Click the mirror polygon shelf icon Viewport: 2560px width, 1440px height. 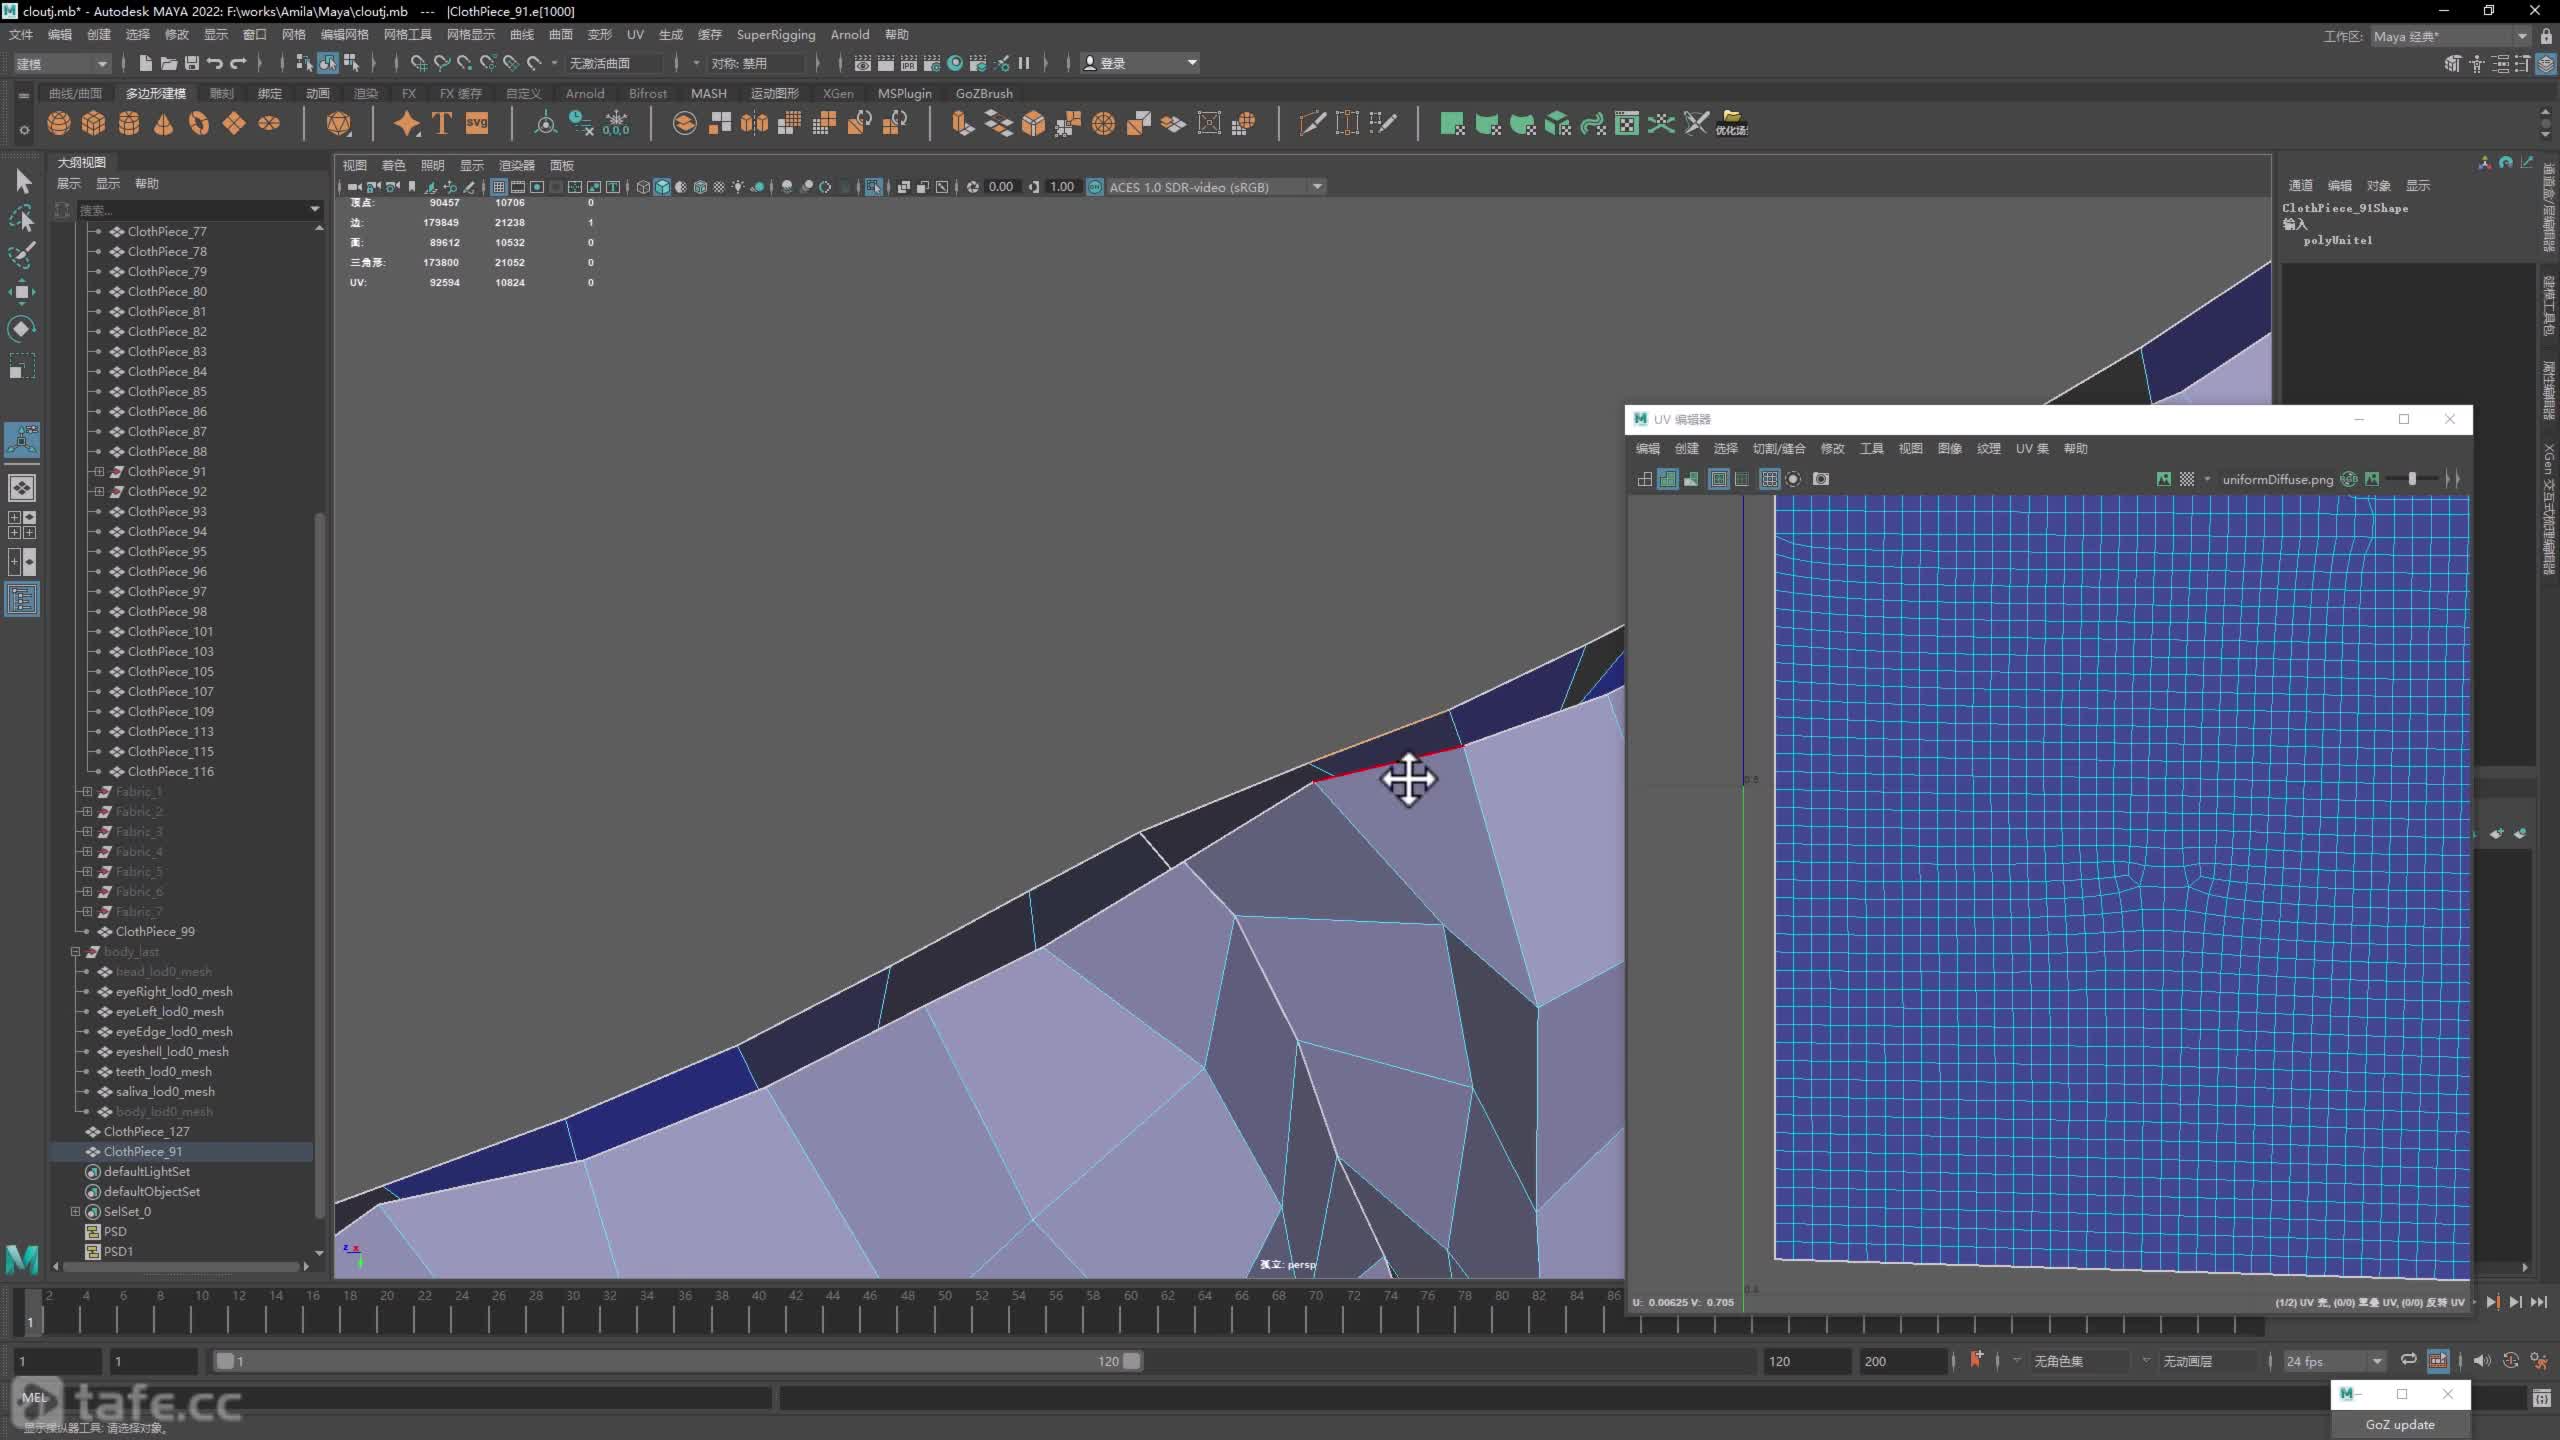pos(754,123)
